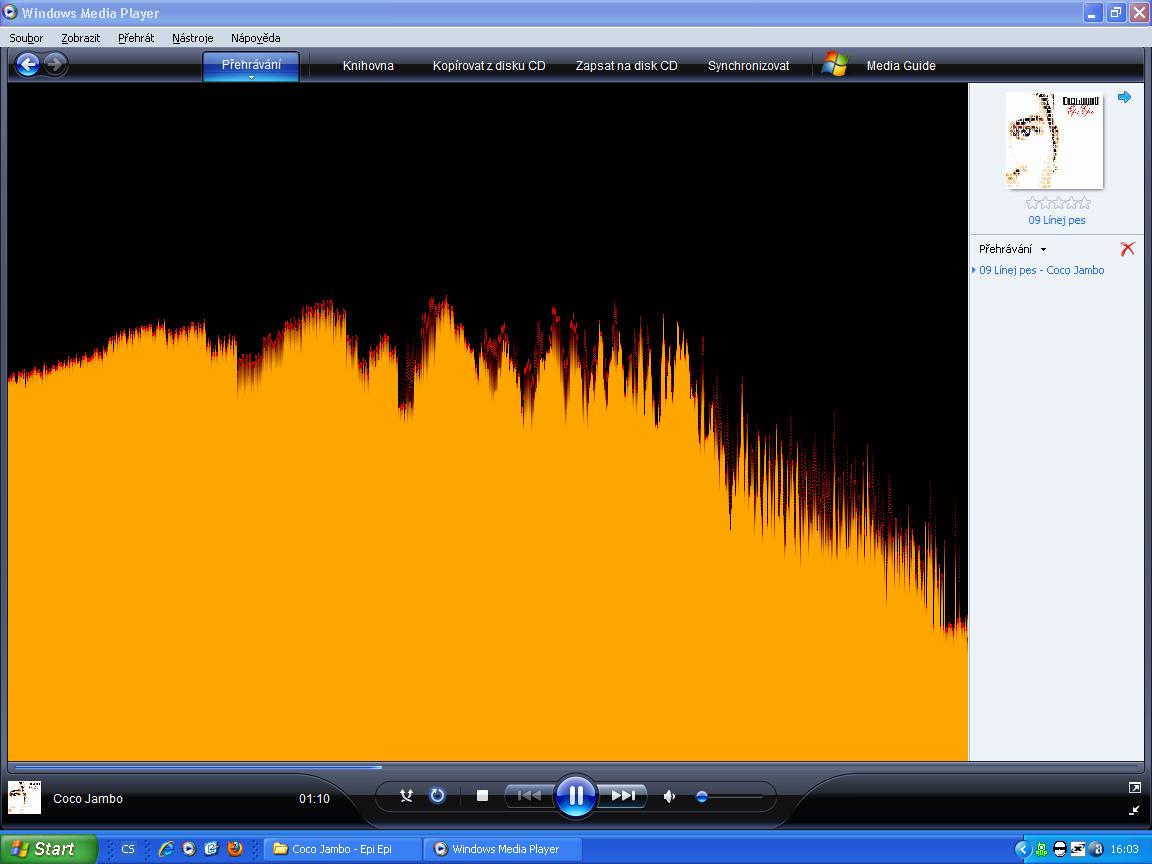Open the Media Guide link

coord(900,66)
